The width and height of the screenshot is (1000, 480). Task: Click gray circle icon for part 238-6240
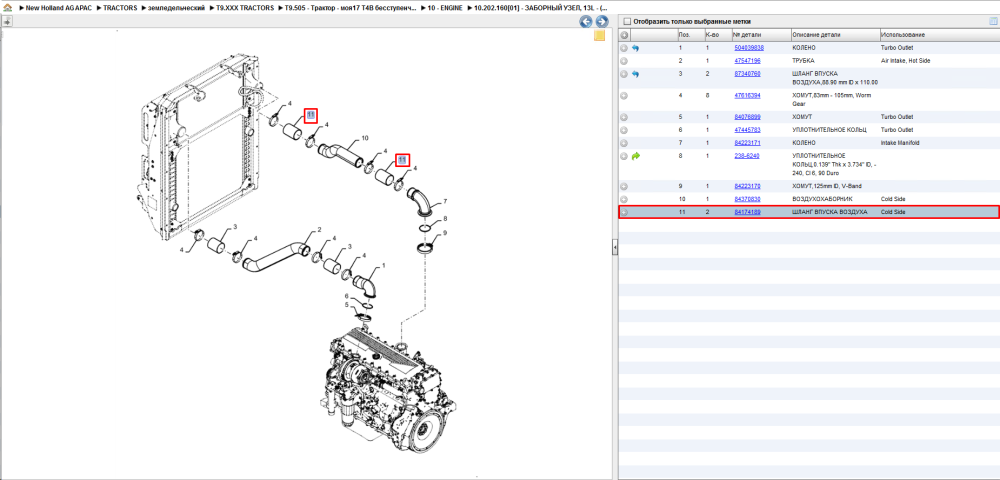click(624, 156)
